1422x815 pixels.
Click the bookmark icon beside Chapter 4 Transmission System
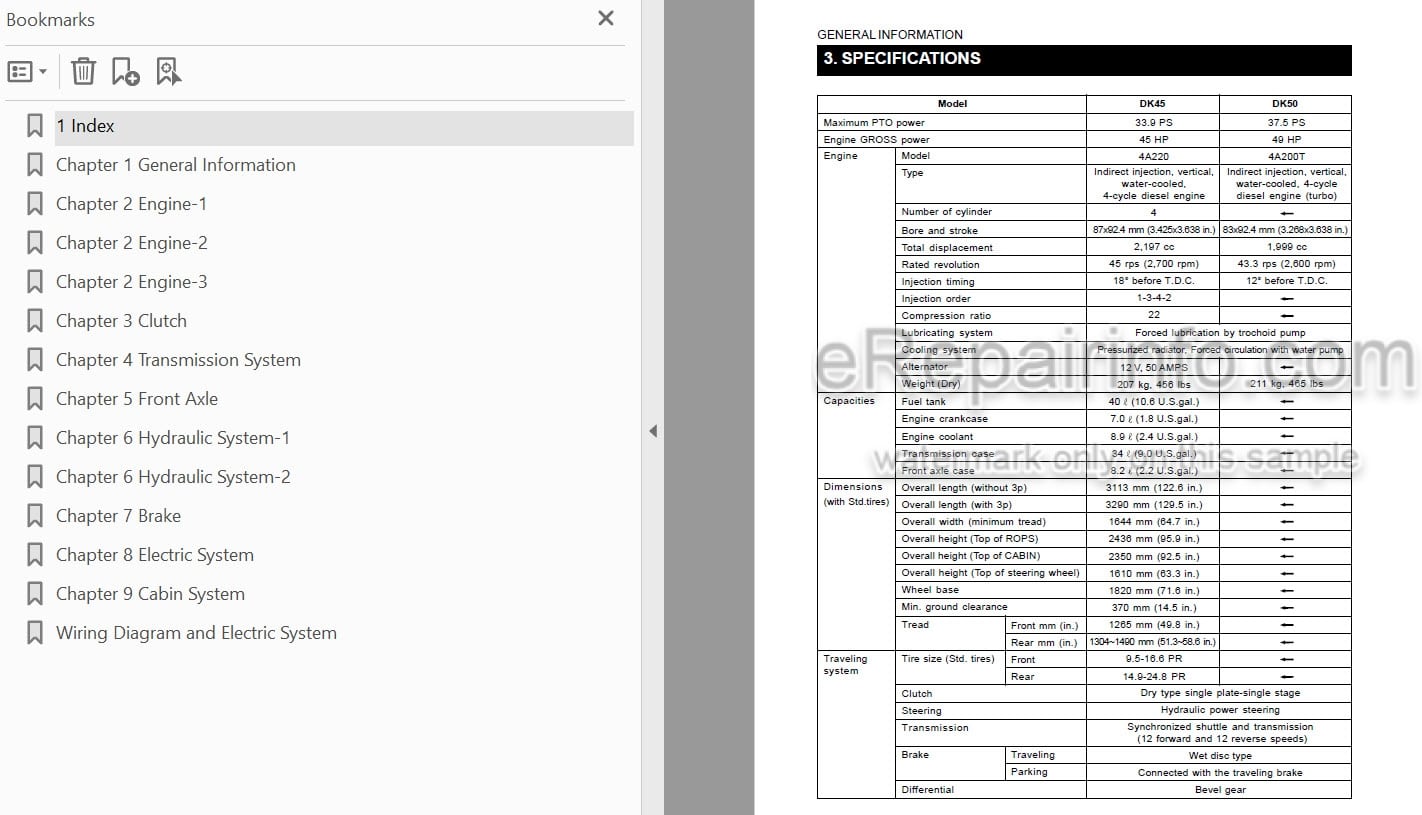click(35, 360)
